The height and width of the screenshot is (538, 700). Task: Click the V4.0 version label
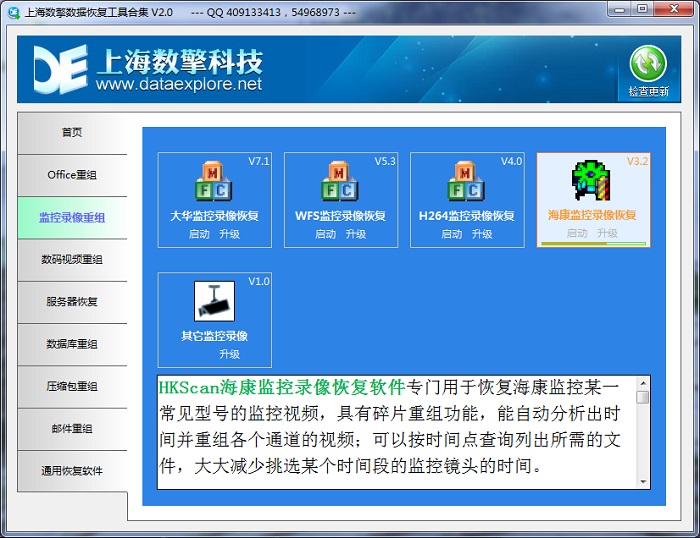pyautogui.click(x=512, y=161)
